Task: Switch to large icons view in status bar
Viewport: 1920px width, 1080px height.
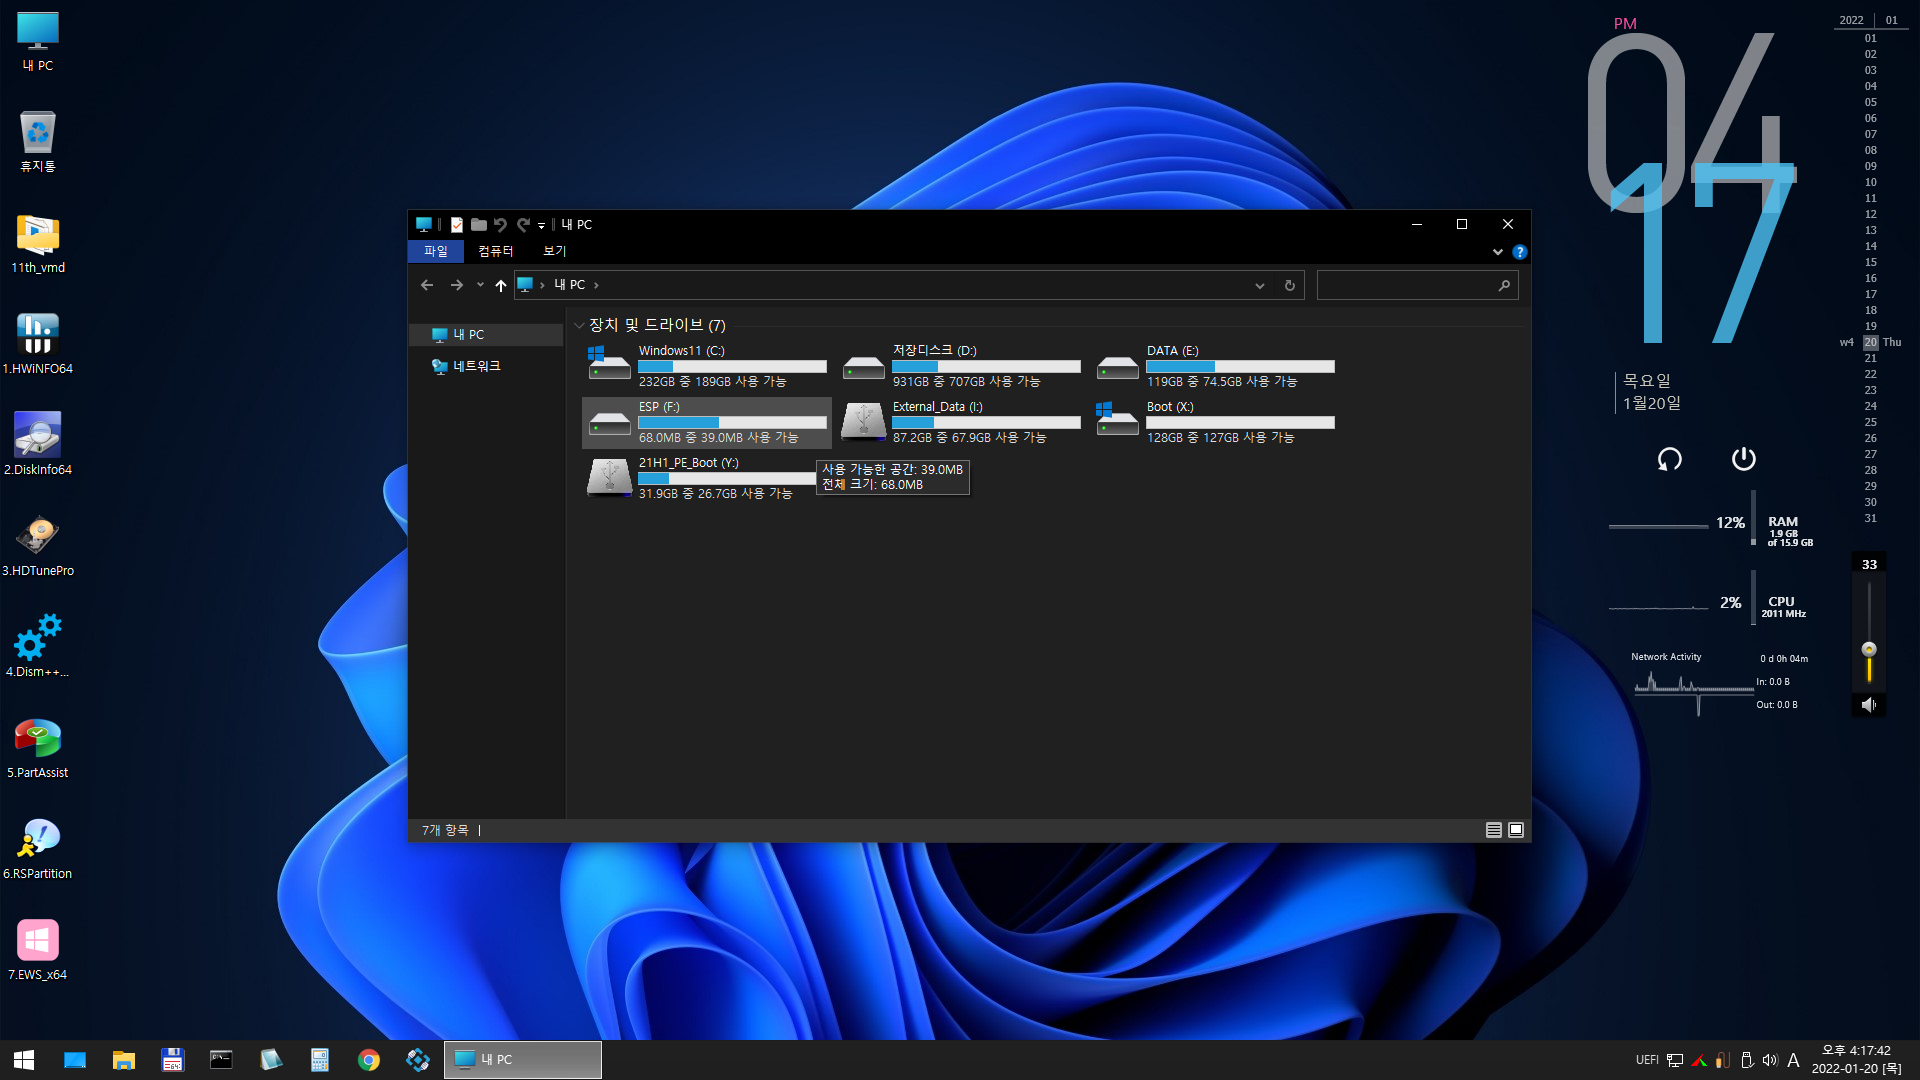Action: [1516, 830]
